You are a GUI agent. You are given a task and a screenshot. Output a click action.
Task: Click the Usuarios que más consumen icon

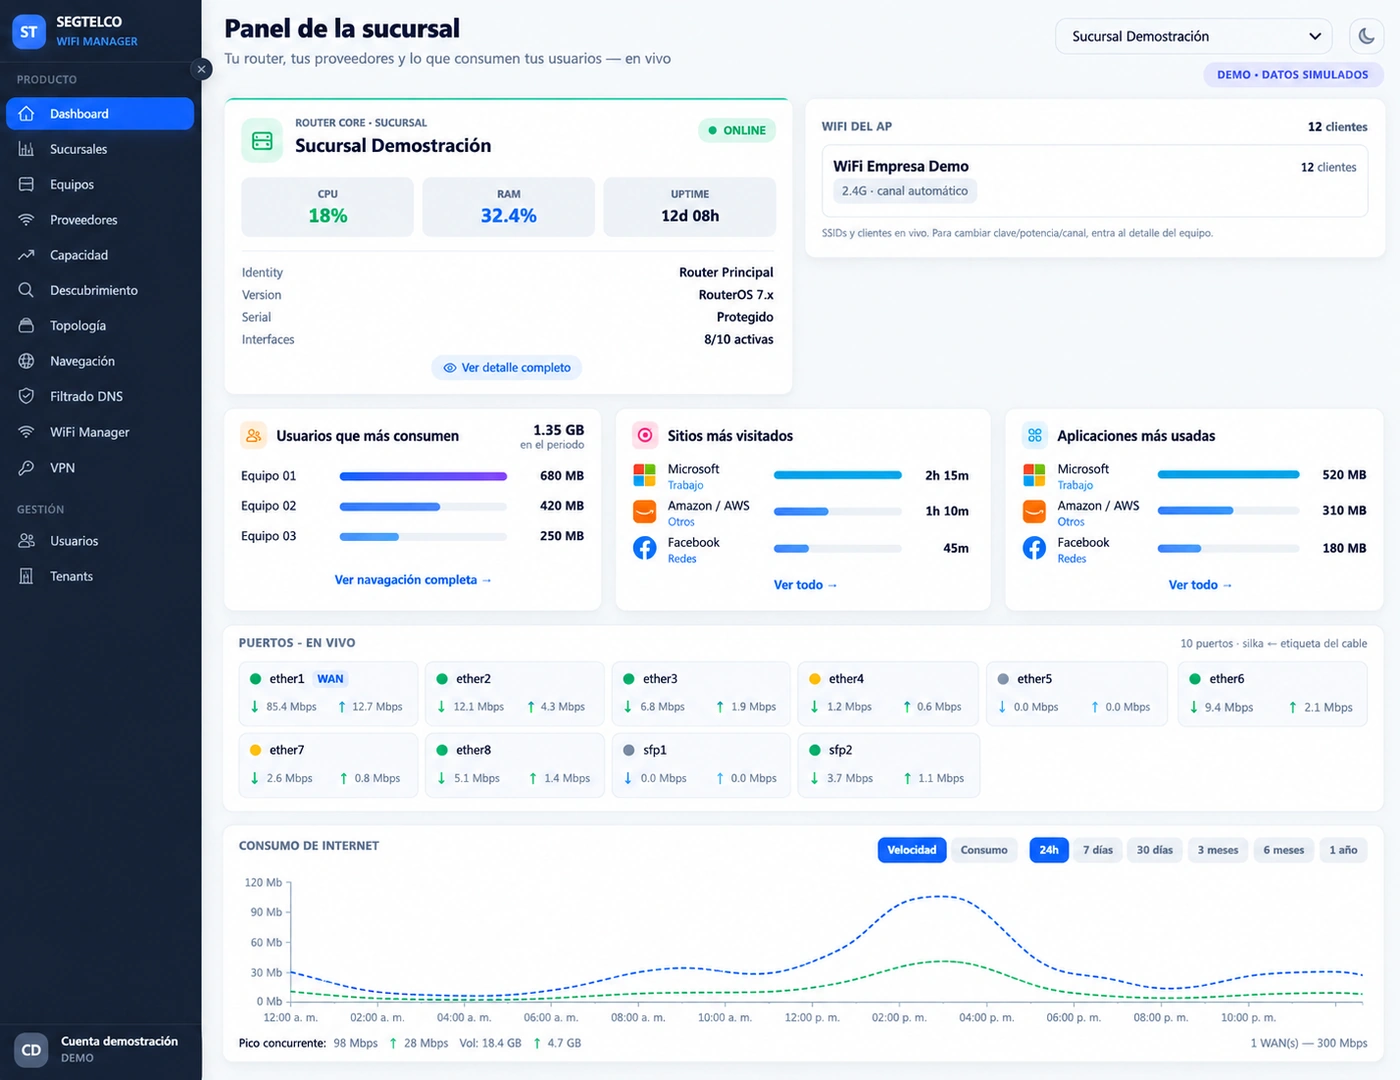point(253,436)
